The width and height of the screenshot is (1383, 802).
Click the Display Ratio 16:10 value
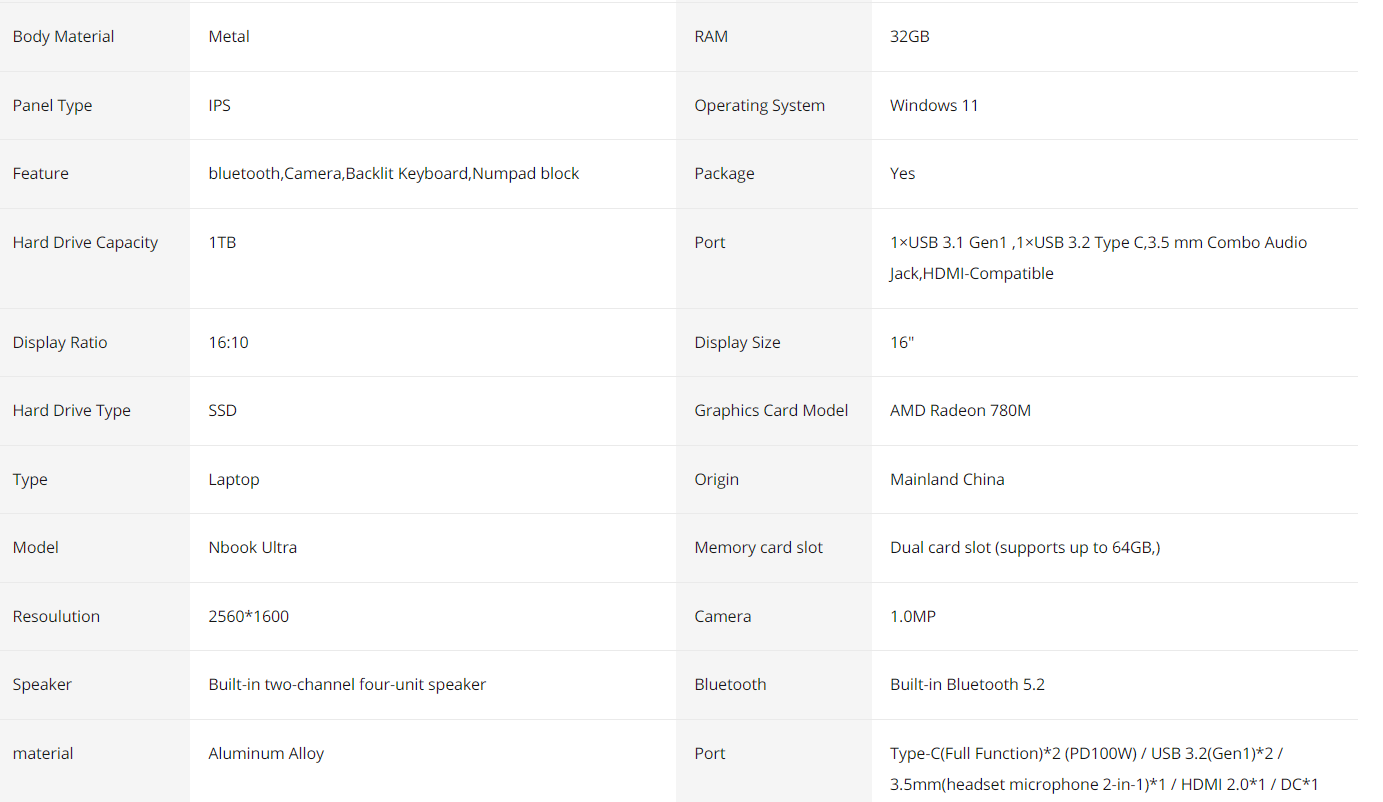point(228,343)
